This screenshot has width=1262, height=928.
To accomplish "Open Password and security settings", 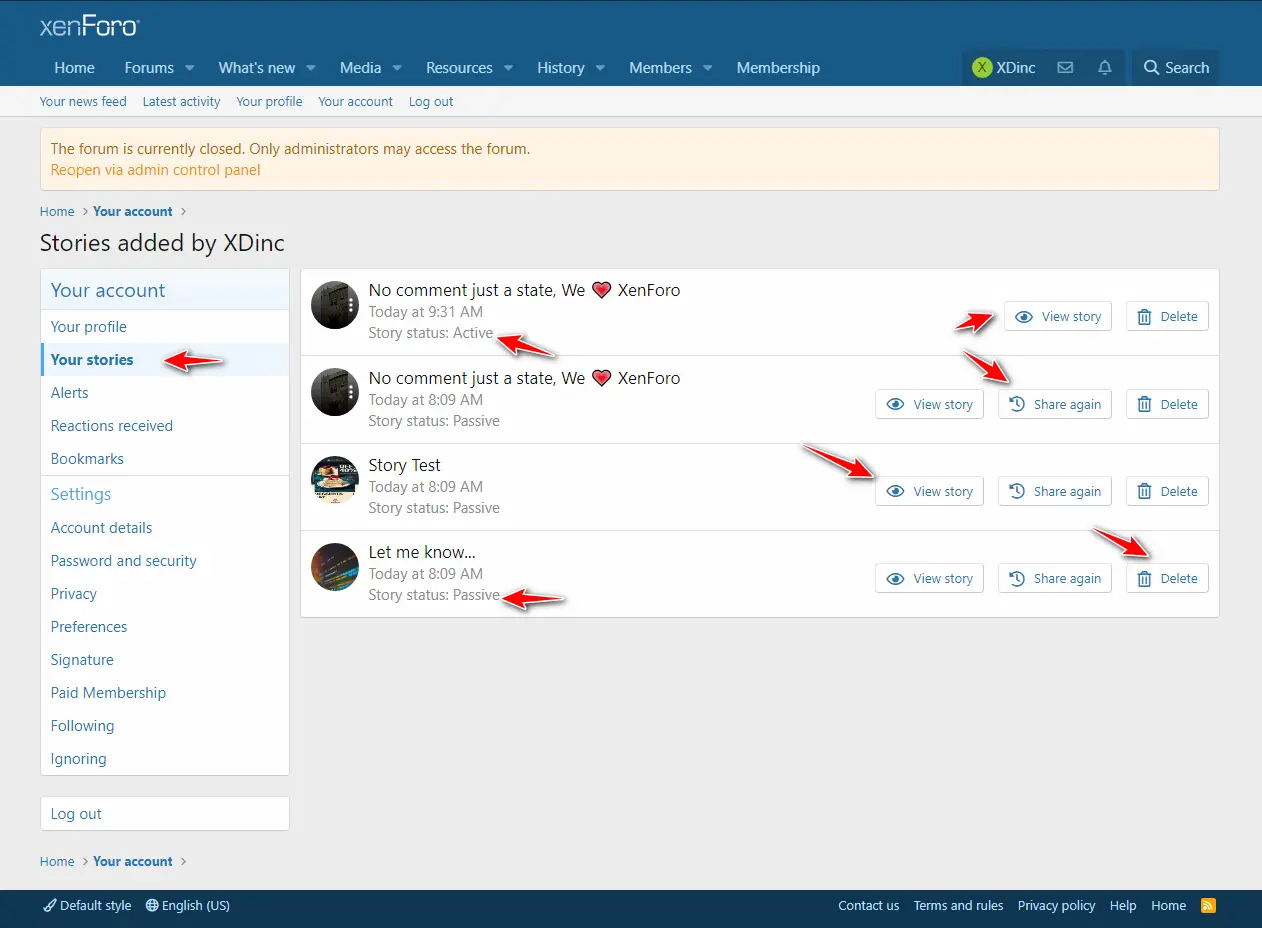I will point(124,561).
